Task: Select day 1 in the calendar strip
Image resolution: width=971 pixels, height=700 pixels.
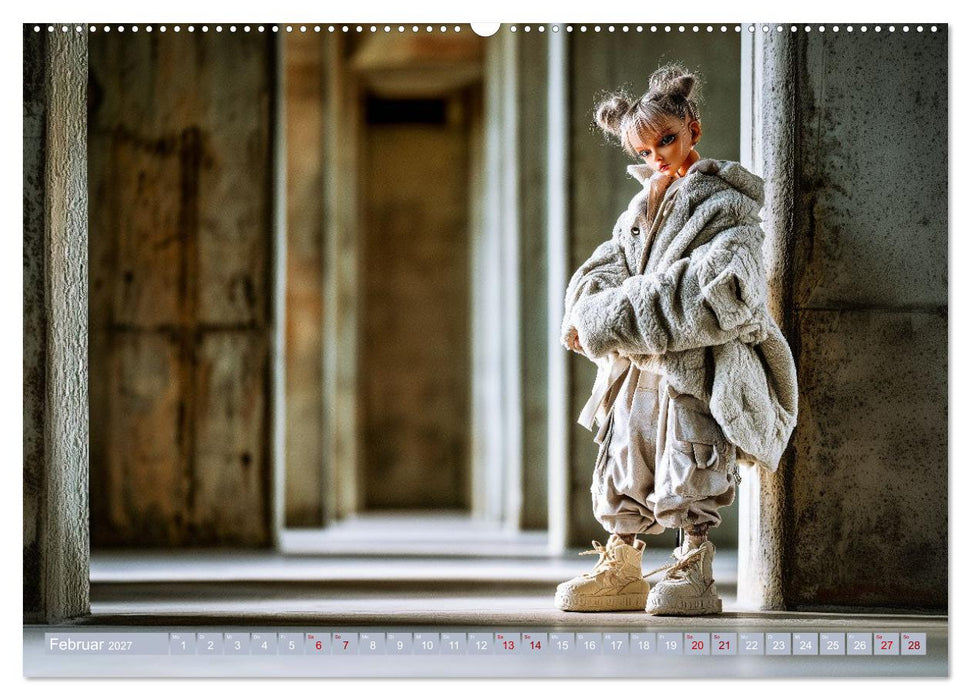Action: pos(183,644)
